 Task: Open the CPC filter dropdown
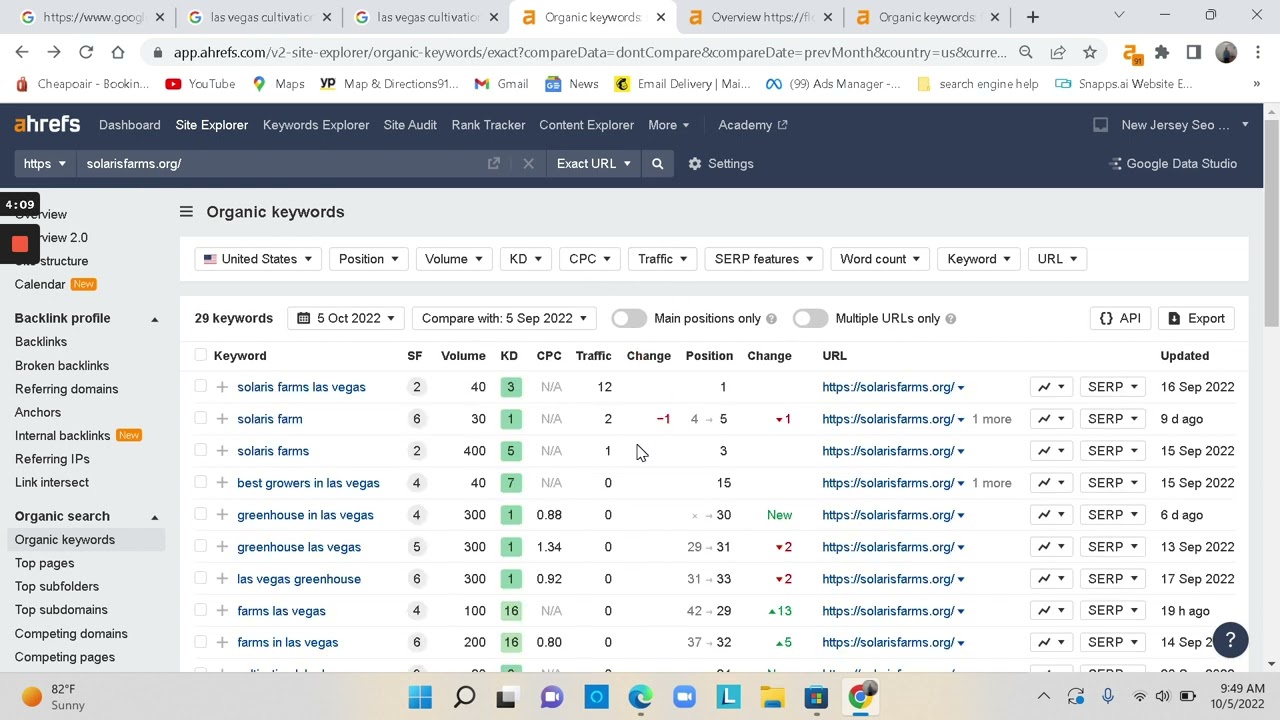tap(590, 259)
